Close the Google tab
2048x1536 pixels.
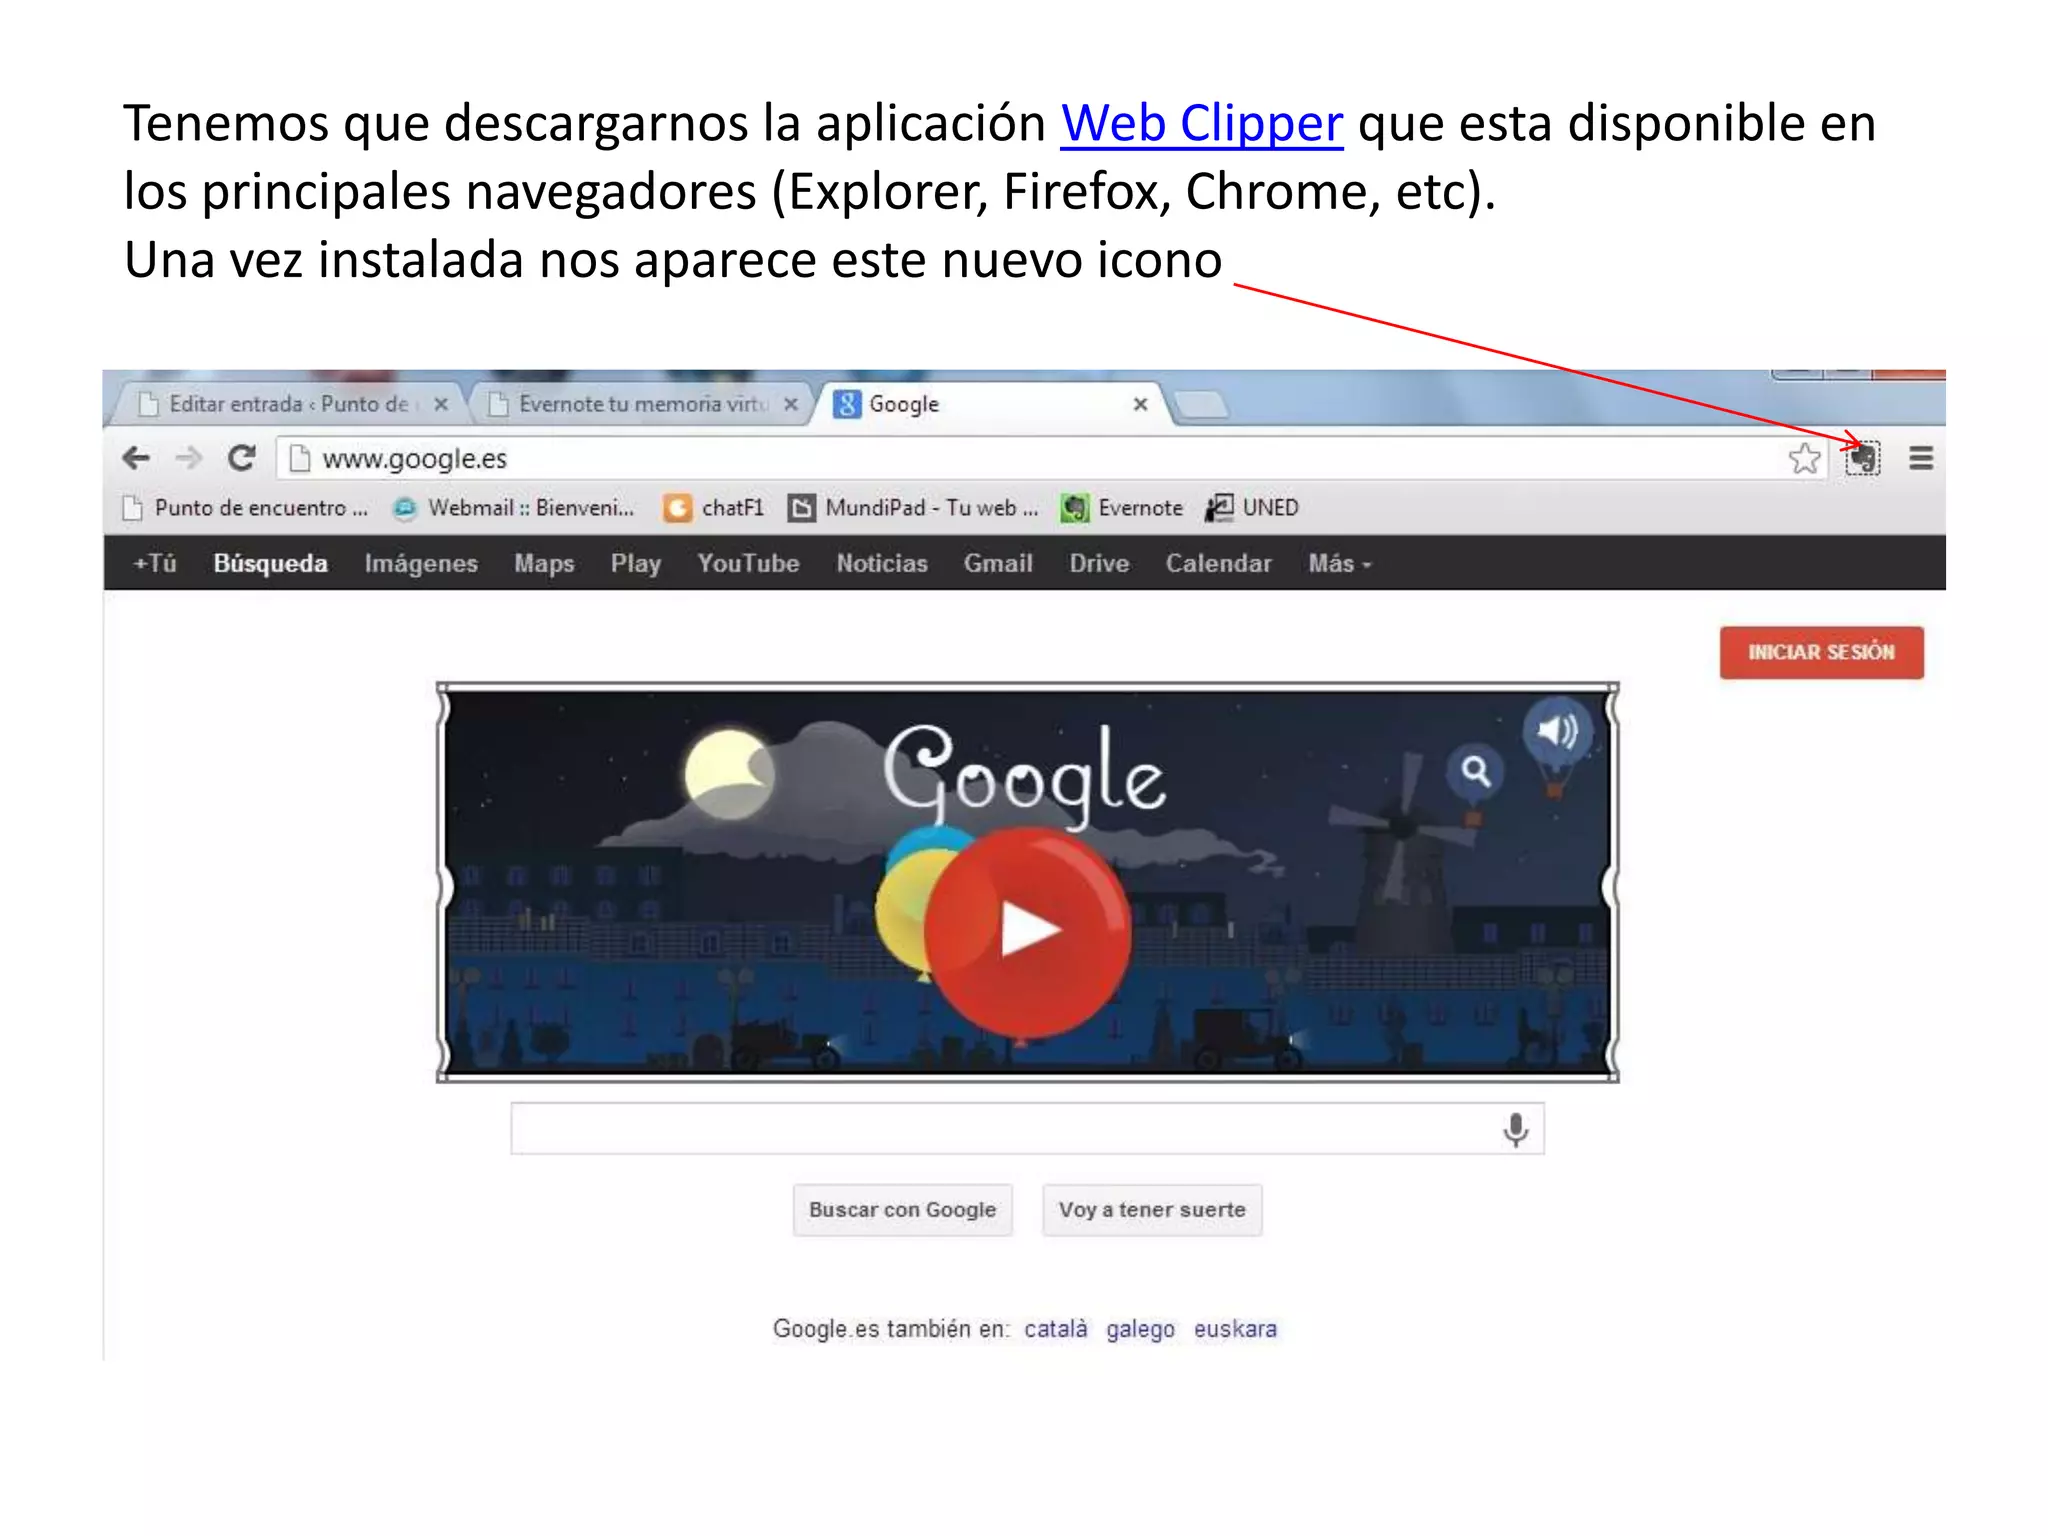(x=1140, y=404)
